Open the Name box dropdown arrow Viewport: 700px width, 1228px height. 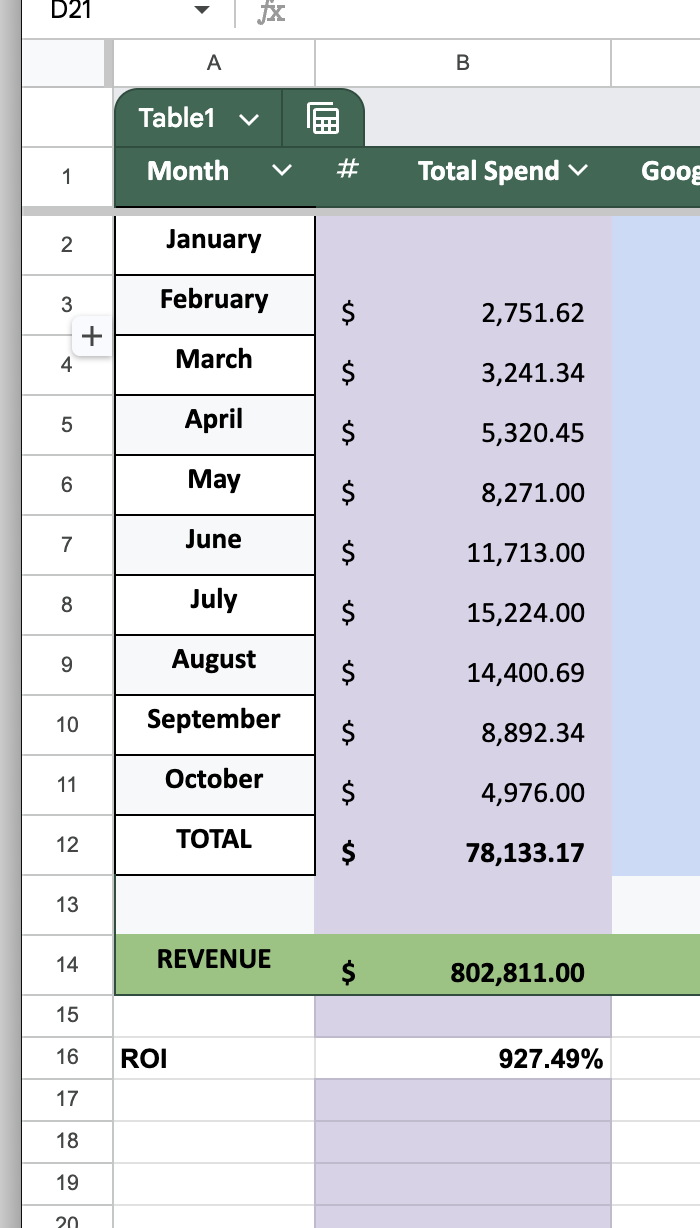[x=202, y=12]
